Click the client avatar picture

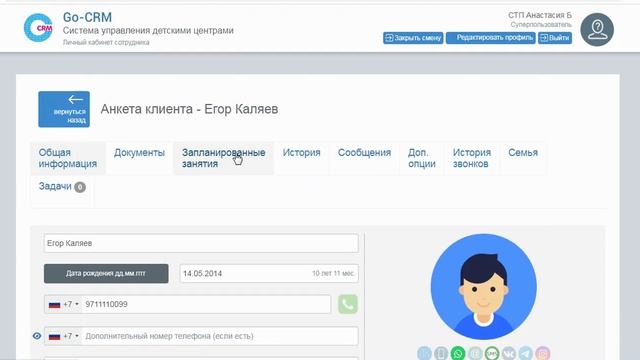click(x=484, y=287)
